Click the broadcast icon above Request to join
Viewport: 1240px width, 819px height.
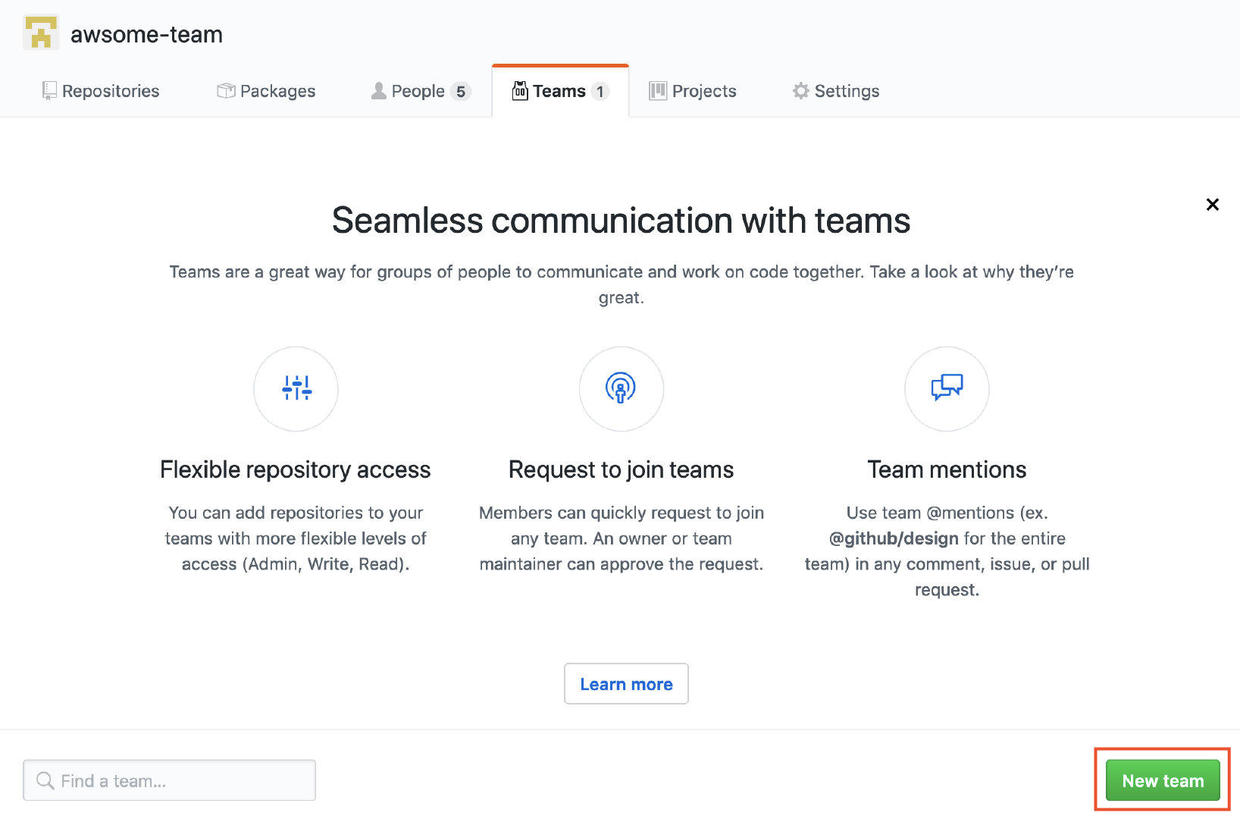[x=621, y=388]
